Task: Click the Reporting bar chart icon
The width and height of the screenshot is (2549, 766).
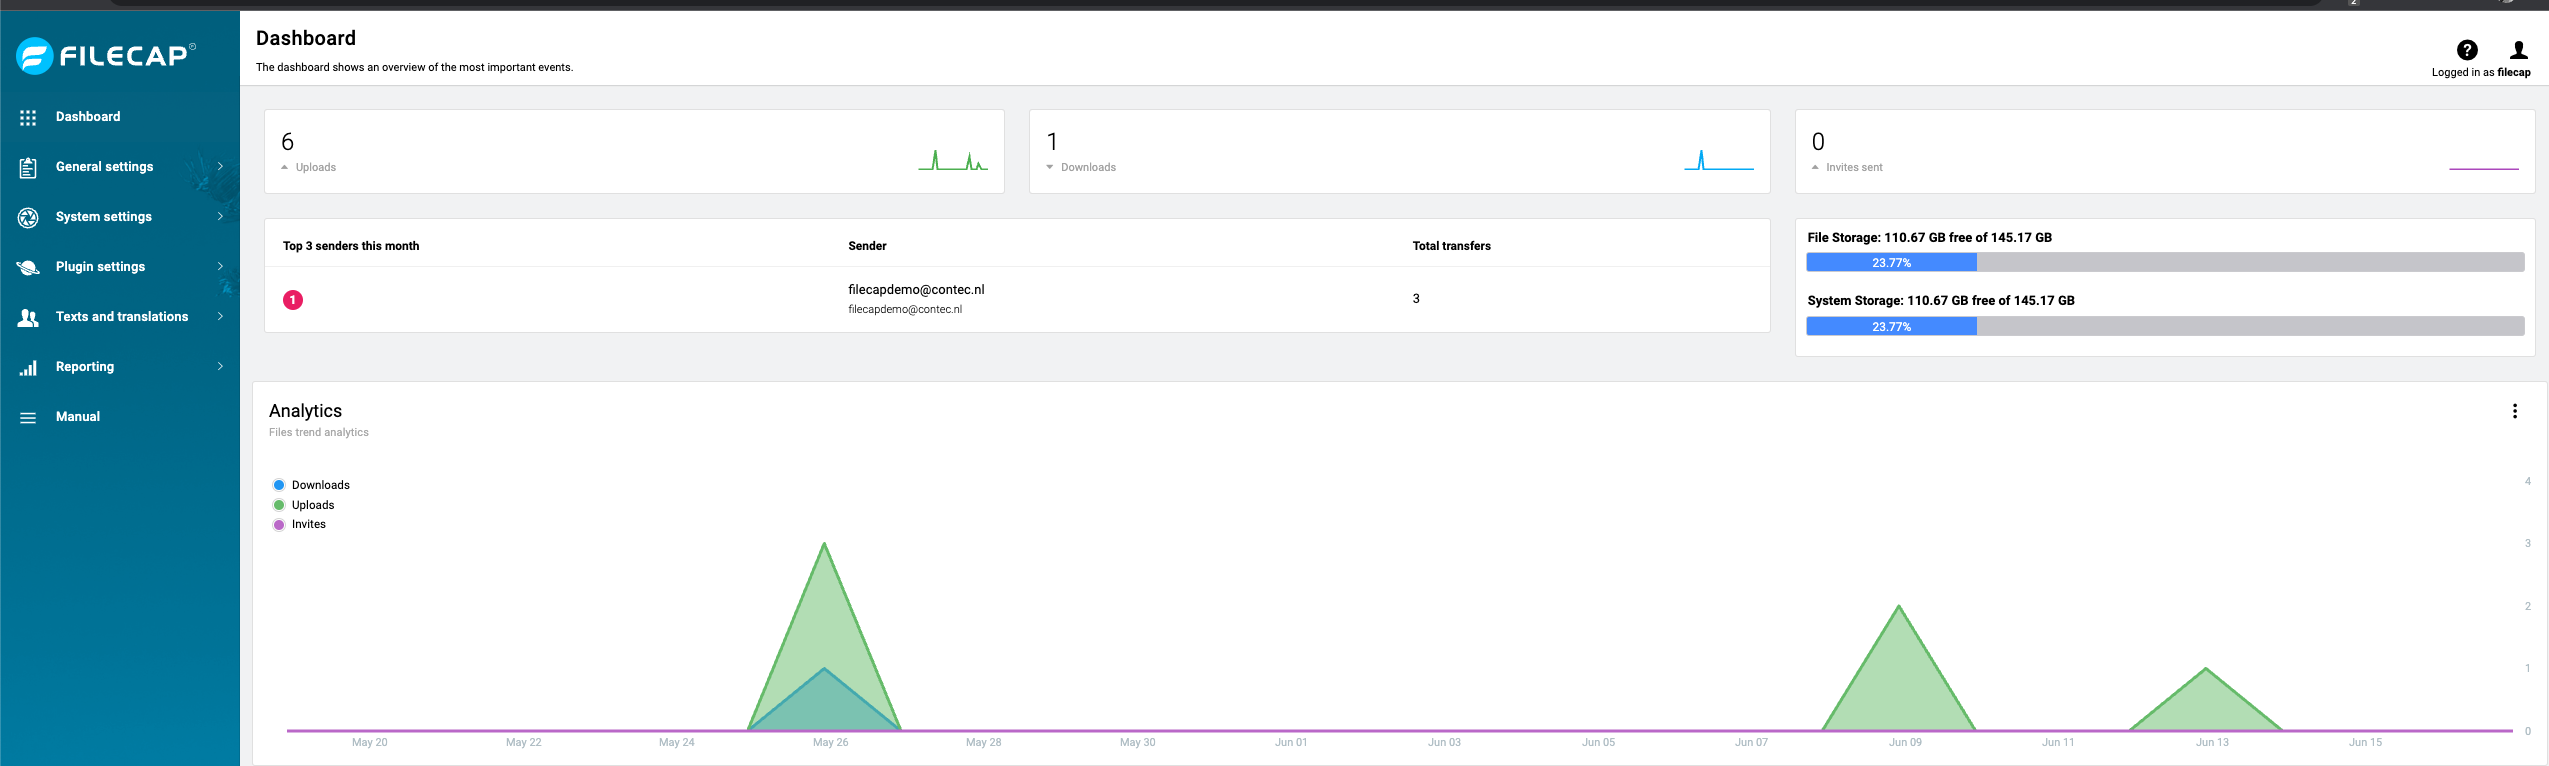Action: coord(28,368)
